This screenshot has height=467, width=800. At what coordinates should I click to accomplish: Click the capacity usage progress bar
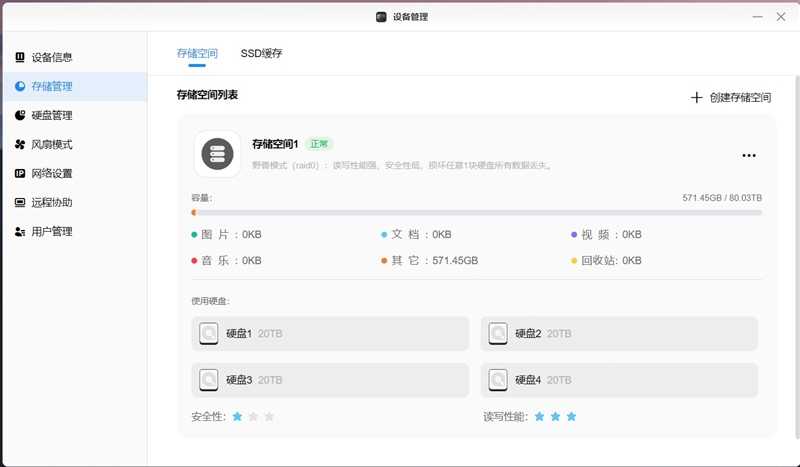[x=477, y=212]
